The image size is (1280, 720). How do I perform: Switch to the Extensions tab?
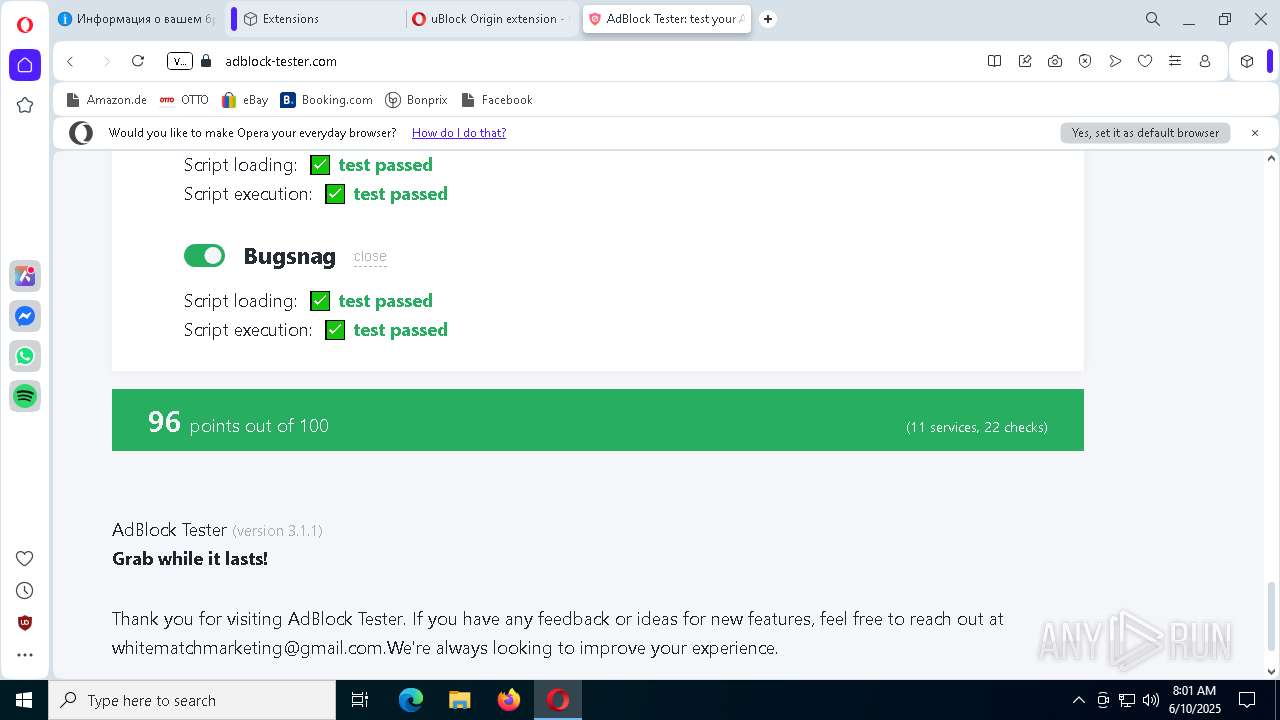pos(320,19)
